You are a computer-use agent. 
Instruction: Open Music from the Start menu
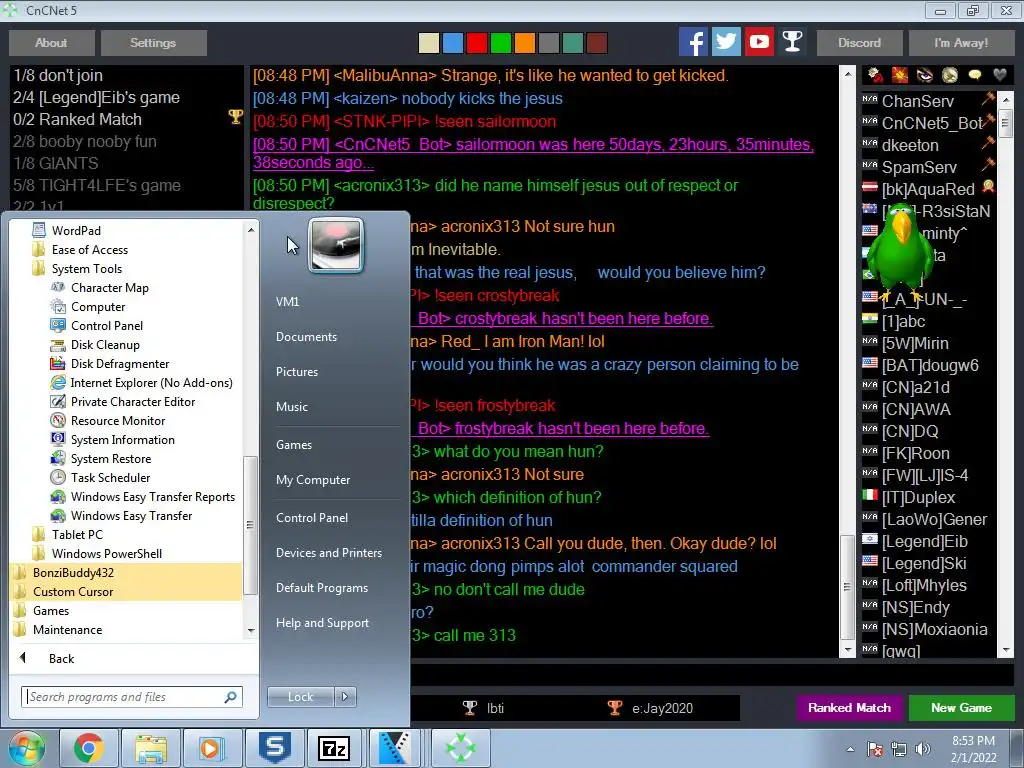tap(292, 407)
